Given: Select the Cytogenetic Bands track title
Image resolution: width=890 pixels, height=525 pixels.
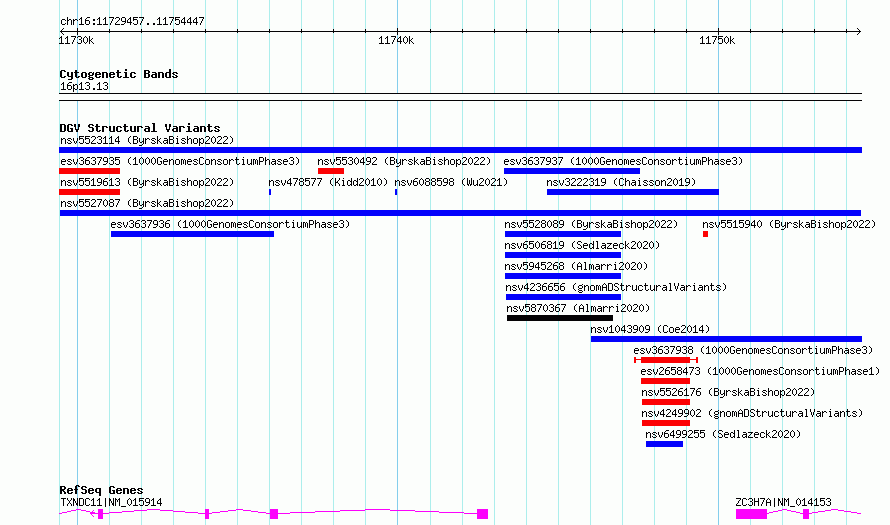Looking at the screenshot, I should point(119,74).
